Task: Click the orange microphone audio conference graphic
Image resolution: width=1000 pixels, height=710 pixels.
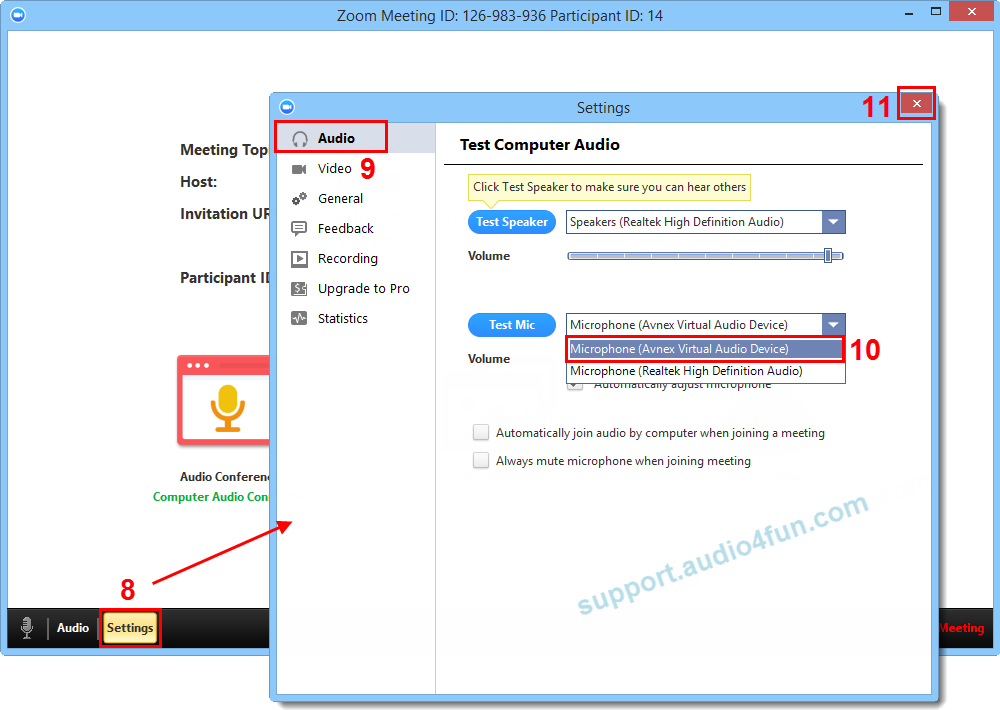Action: 227,408
